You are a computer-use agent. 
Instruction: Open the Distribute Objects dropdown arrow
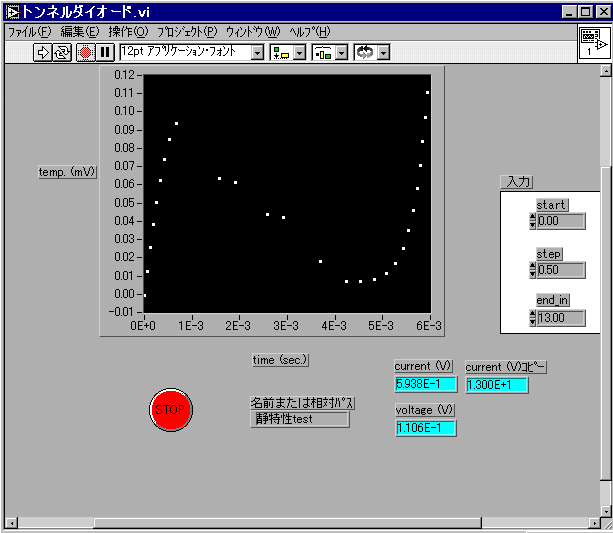(x=342, y=52)
